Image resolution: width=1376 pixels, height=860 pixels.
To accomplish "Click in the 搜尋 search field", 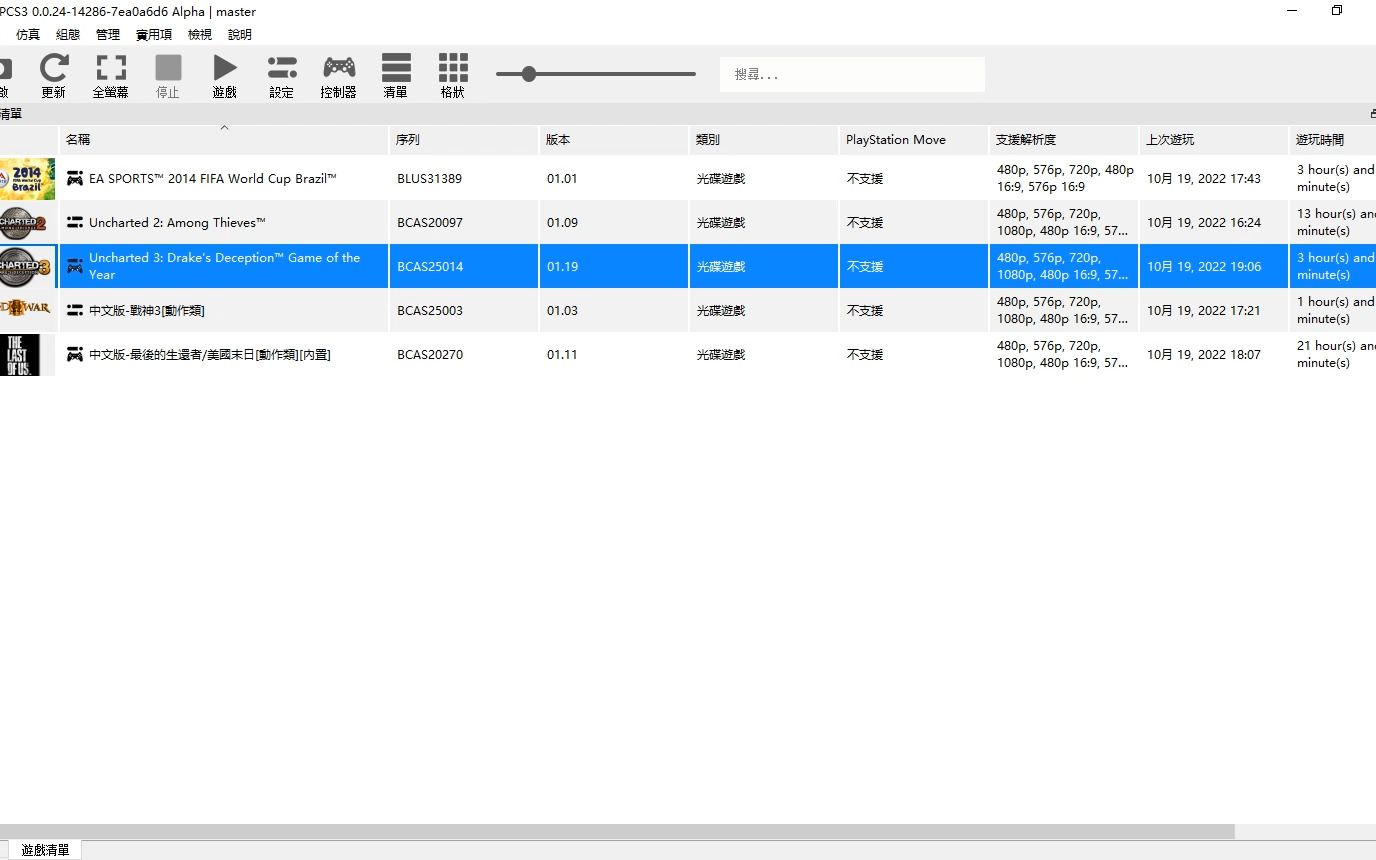I will (x=852, y=74).
